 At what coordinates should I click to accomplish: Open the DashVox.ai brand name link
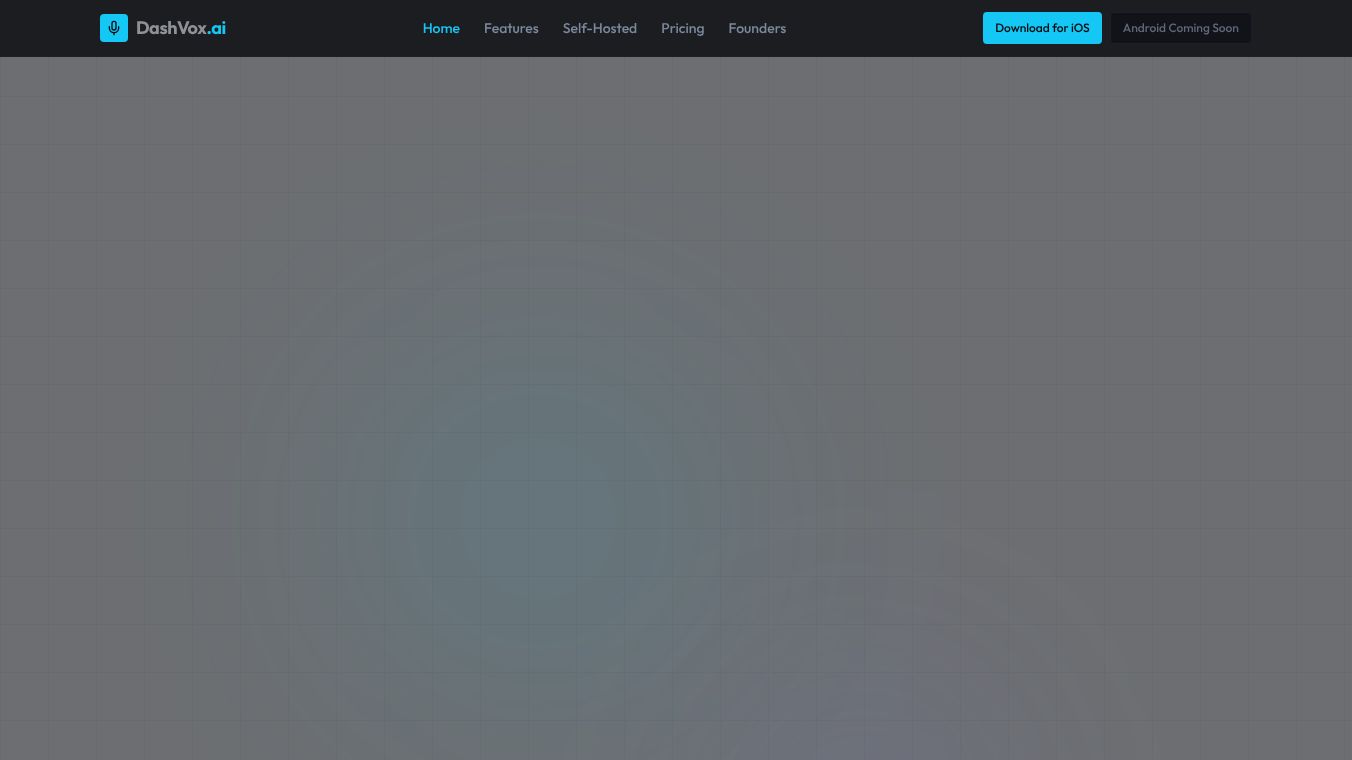tap(181, 28)
